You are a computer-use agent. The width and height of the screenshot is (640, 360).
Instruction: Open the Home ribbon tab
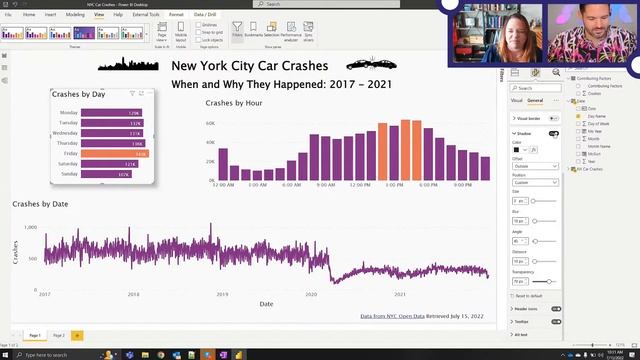point(29,15)
